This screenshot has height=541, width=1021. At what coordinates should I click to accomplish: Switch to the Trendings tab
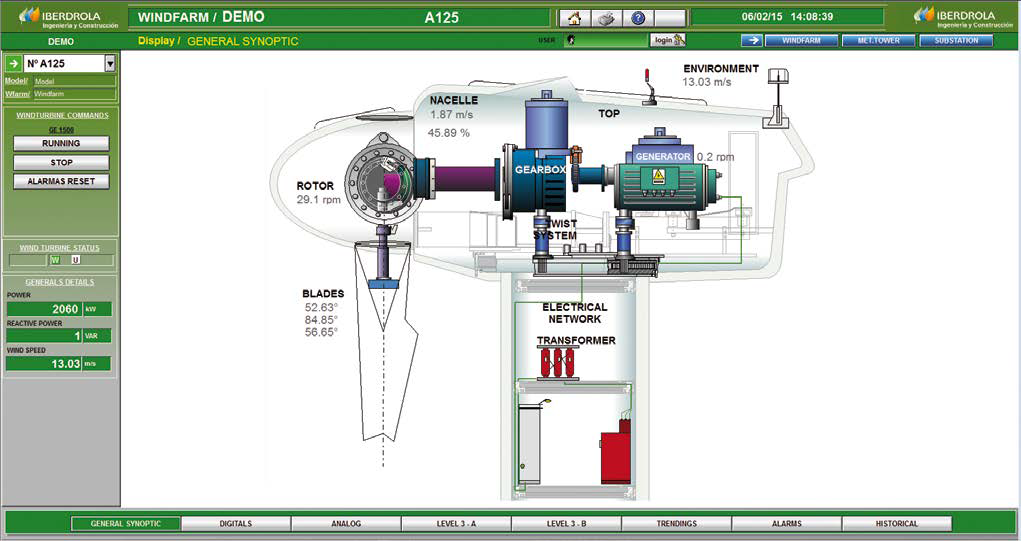(x=676, y=523)
